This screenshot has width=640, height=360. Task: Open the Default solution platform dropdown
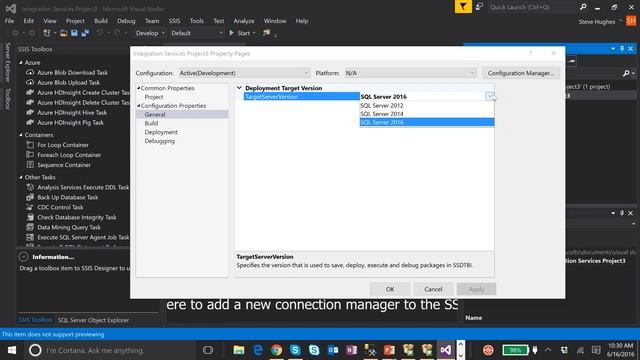click(197, 33)
